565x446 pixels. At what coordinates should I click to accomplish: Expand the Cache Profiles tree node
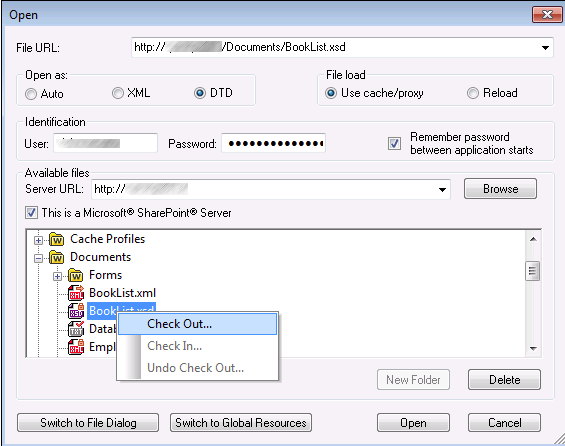pos(38,240)
